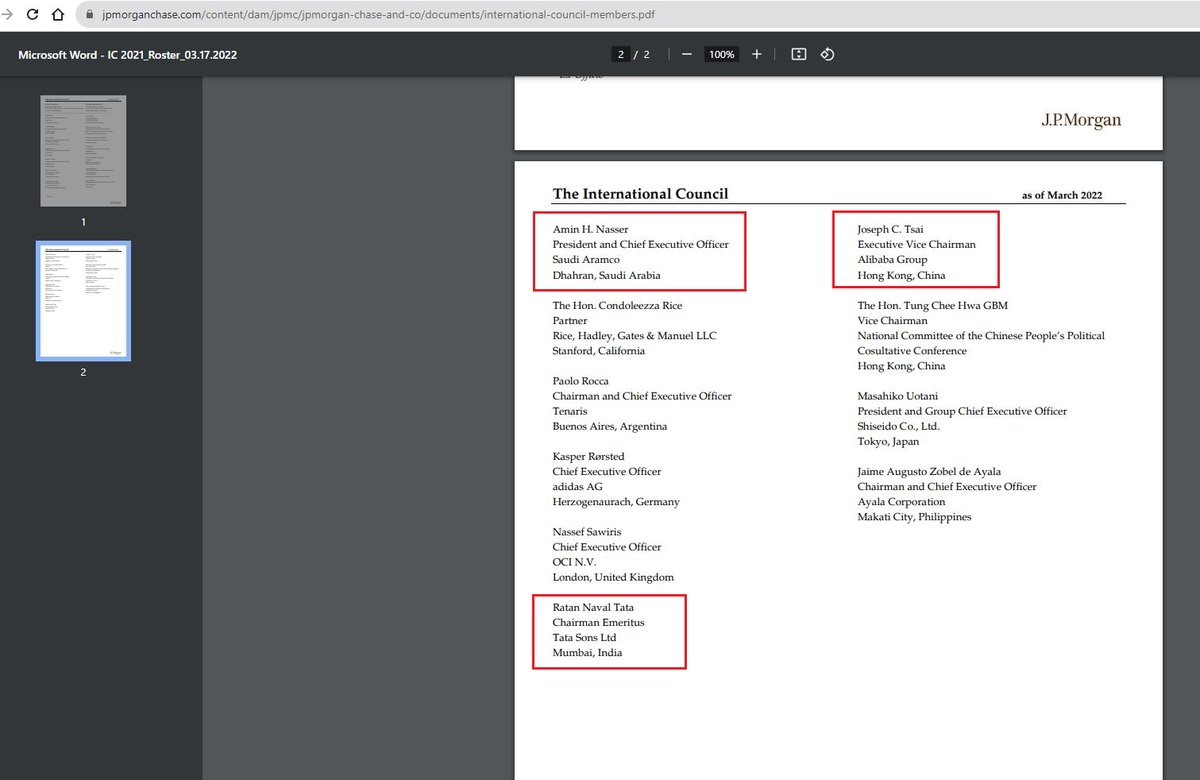Rotate the document counterclockwise
Screen dimensions: 1200x780
[x=827, y=54]
